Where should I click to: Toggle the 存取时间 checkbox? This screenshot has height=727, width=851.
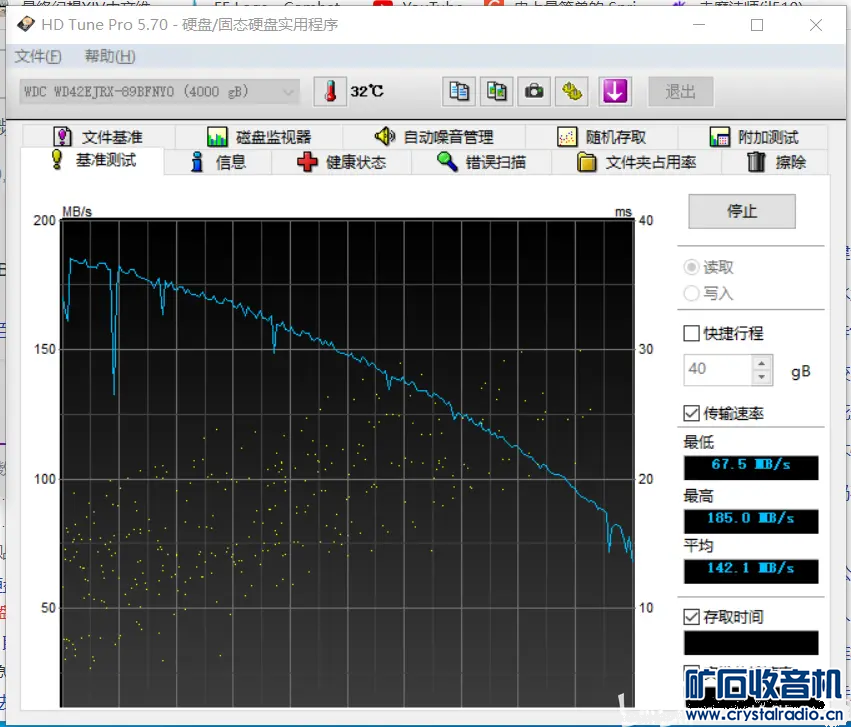tap(691, 617)
